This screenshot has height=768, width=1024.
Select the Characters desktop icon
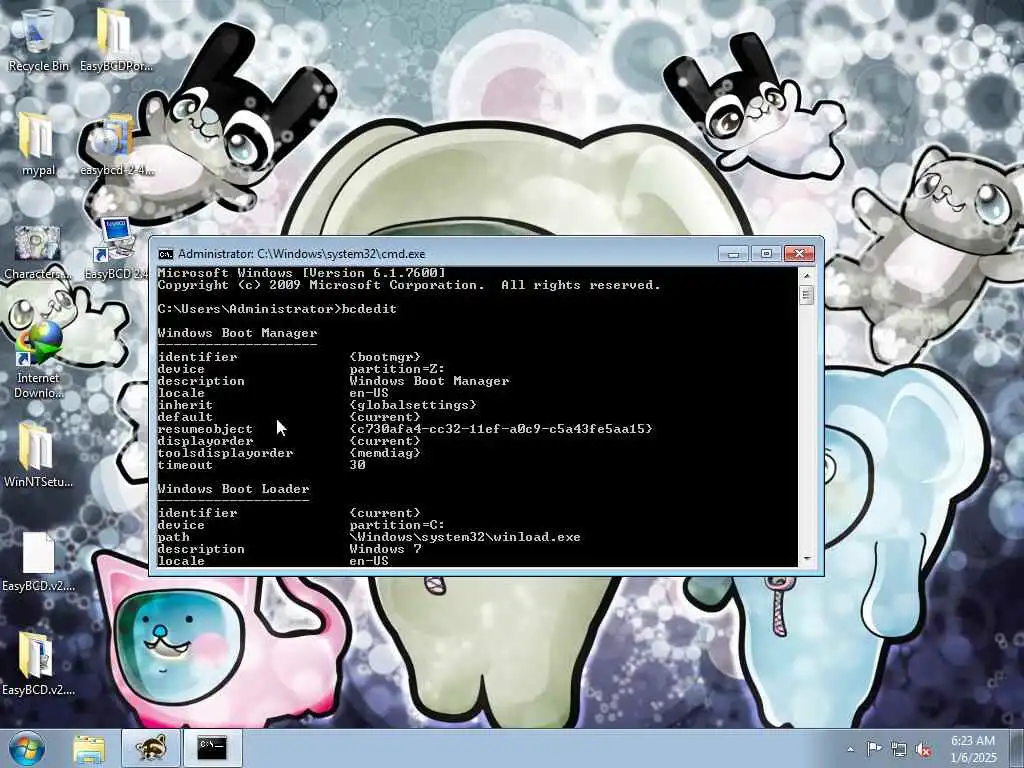38,251
